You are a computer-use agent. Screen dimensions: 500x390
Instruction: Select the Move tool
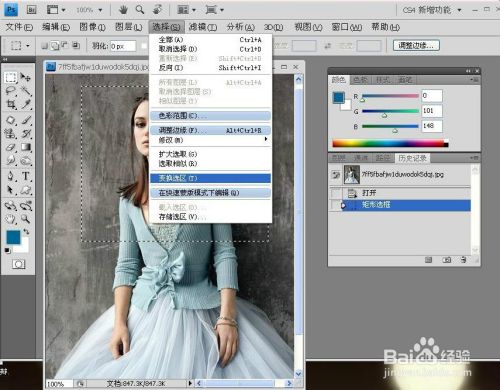[26, 77]
